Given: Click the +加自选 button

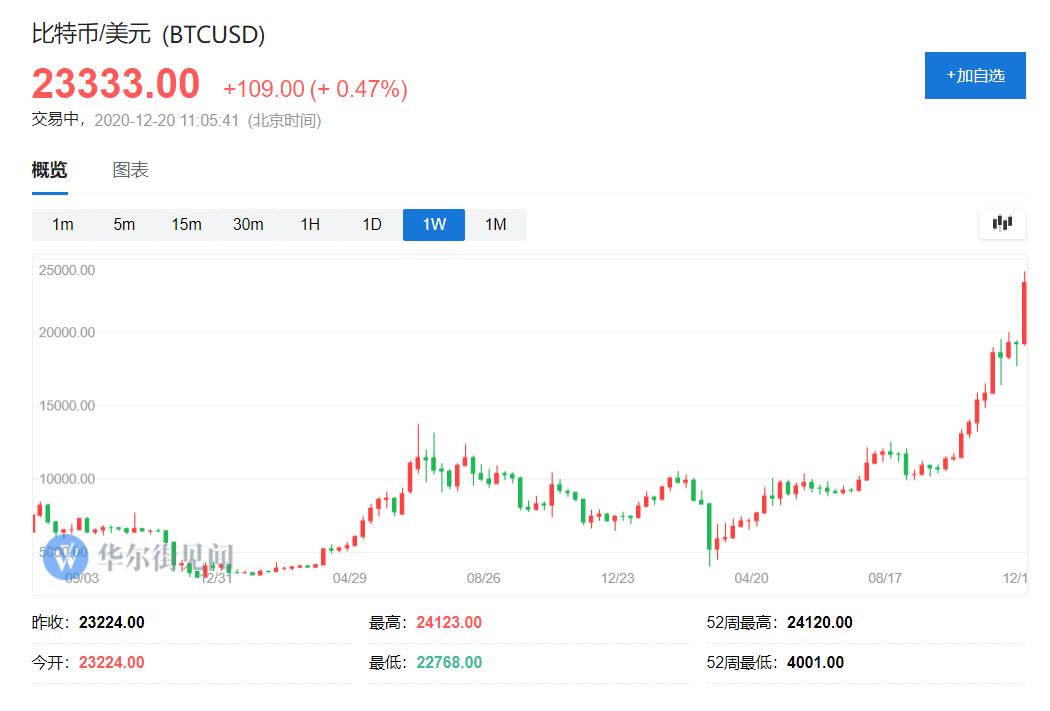Looking at the screenshot, I should 975,74.
